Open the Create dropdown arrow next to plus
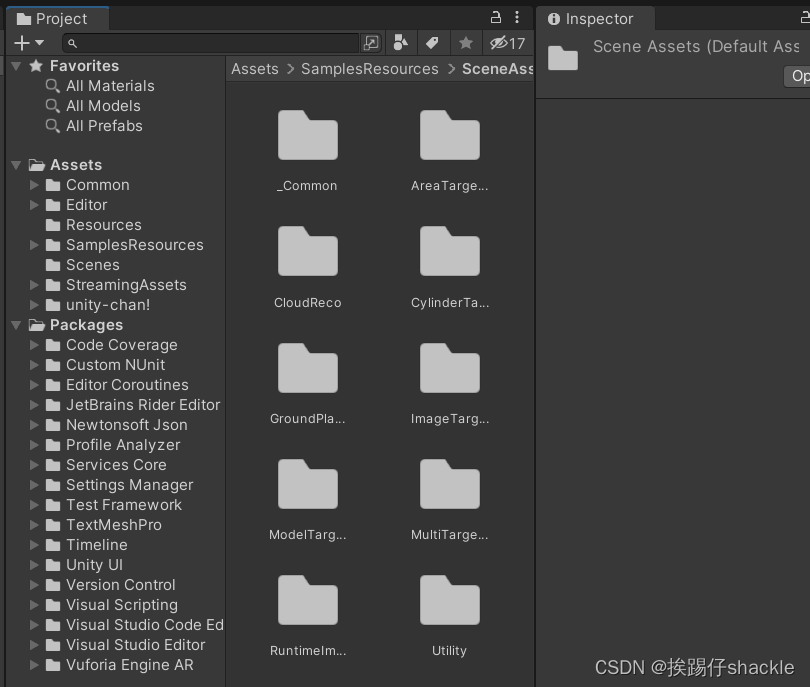 (x=40, y=43)
